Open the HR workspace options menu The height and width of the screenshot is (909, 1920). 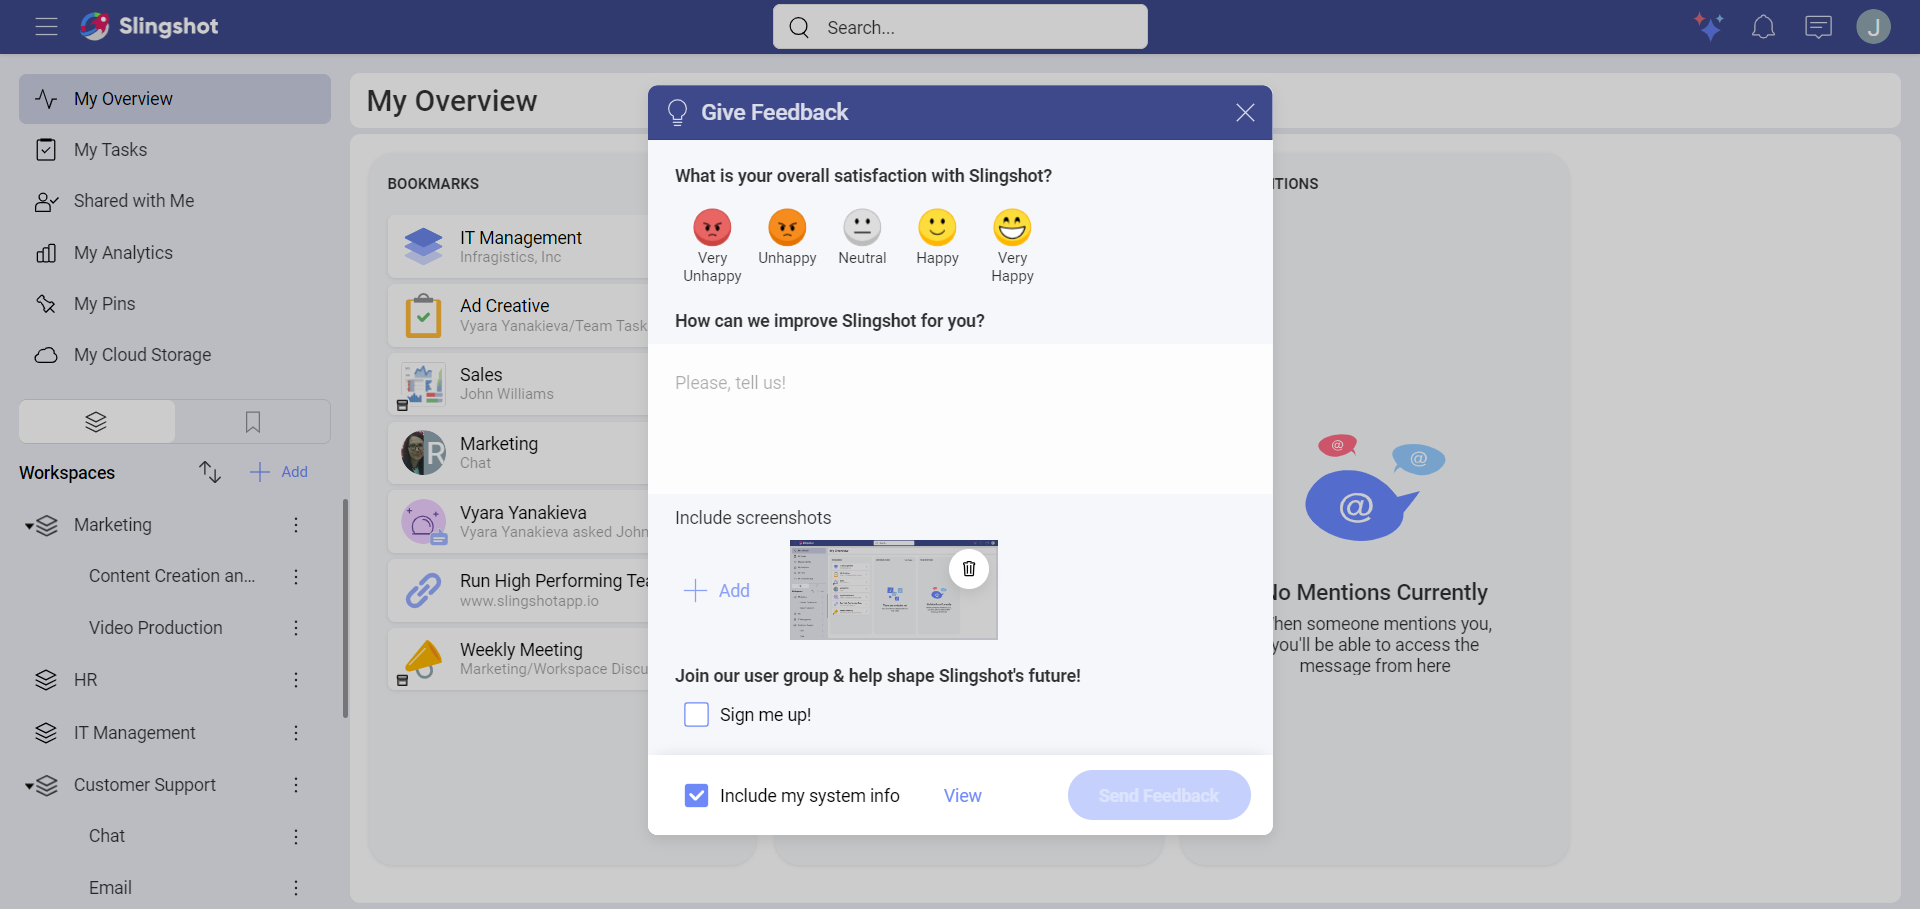coord(296,680)
